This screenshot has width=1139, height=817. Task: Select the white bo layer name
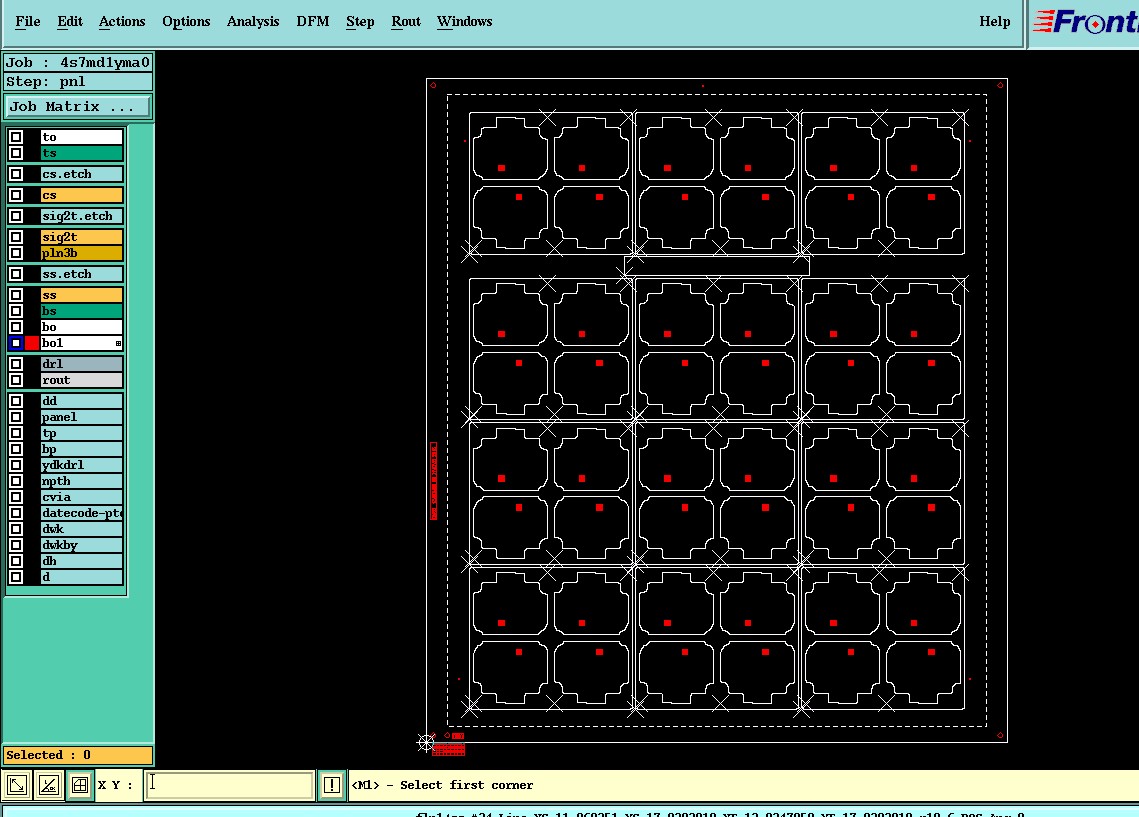(x=81, y=327)
